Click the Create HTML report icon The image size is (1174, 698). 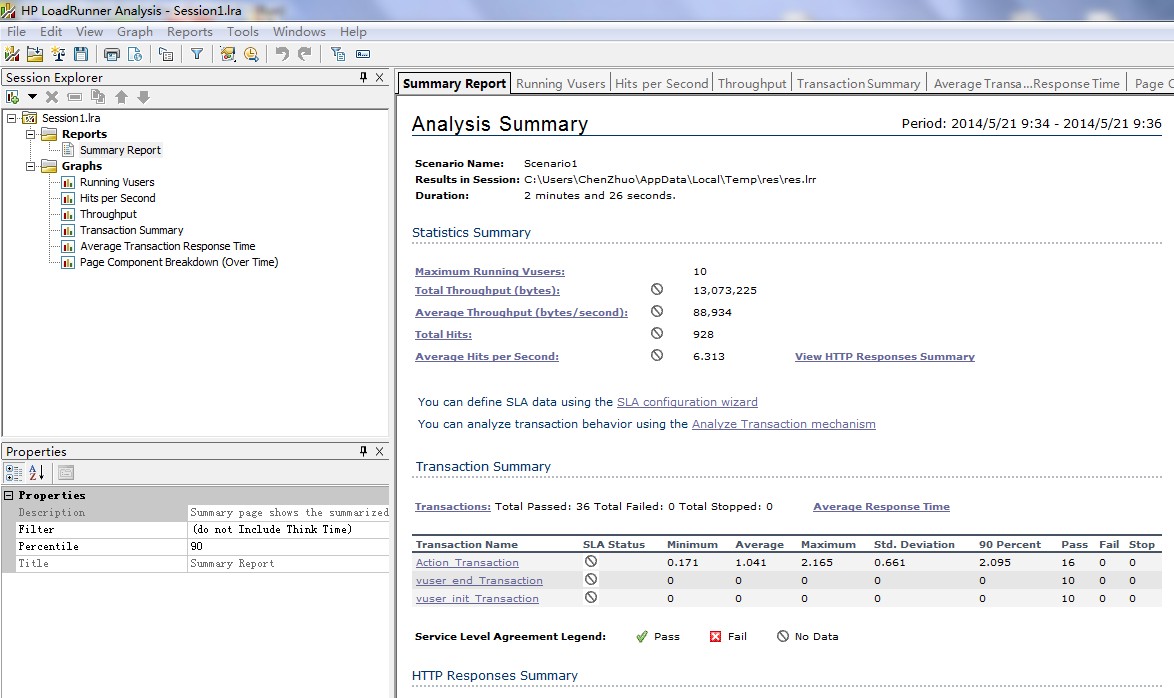135,54
